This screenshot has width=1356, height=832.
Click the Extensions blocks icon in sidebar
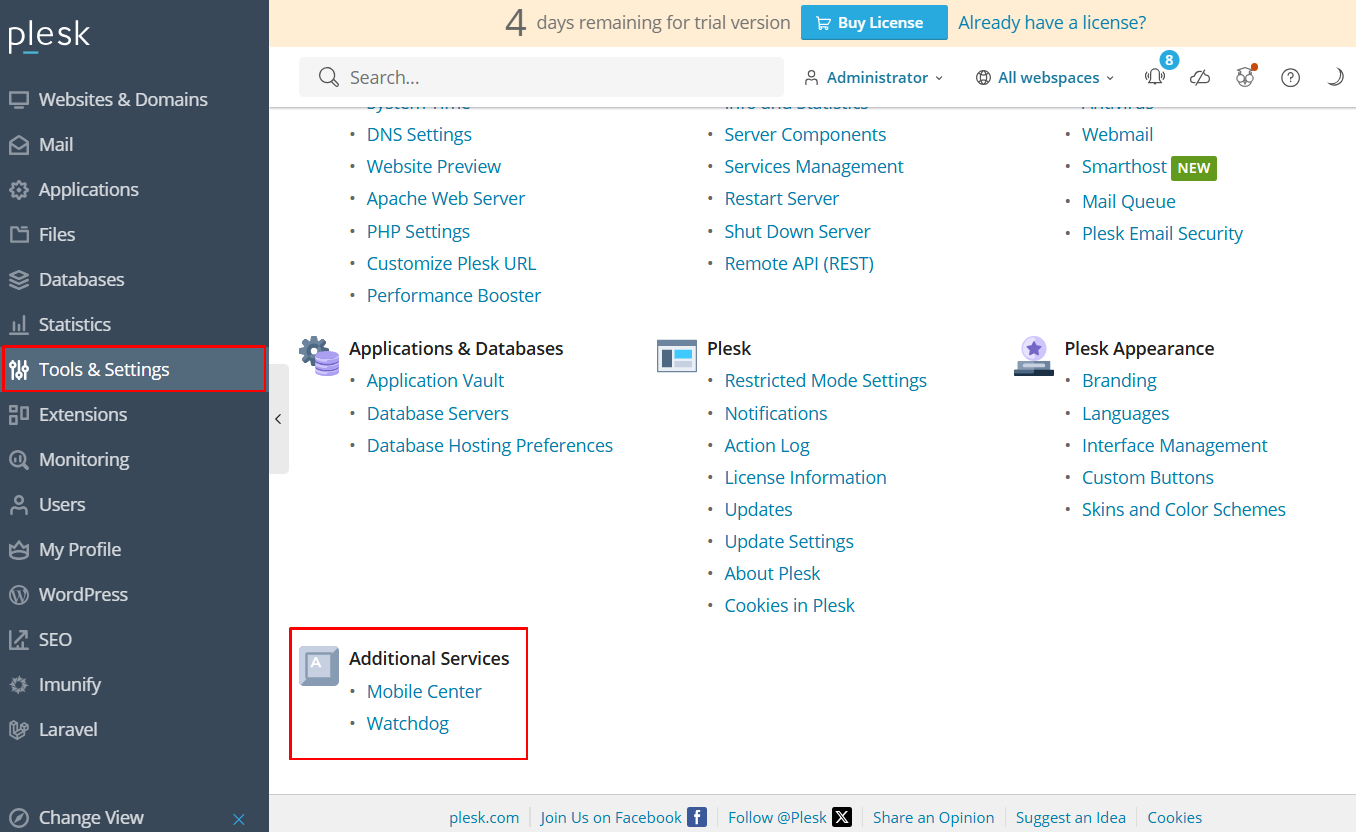point(19,415)
